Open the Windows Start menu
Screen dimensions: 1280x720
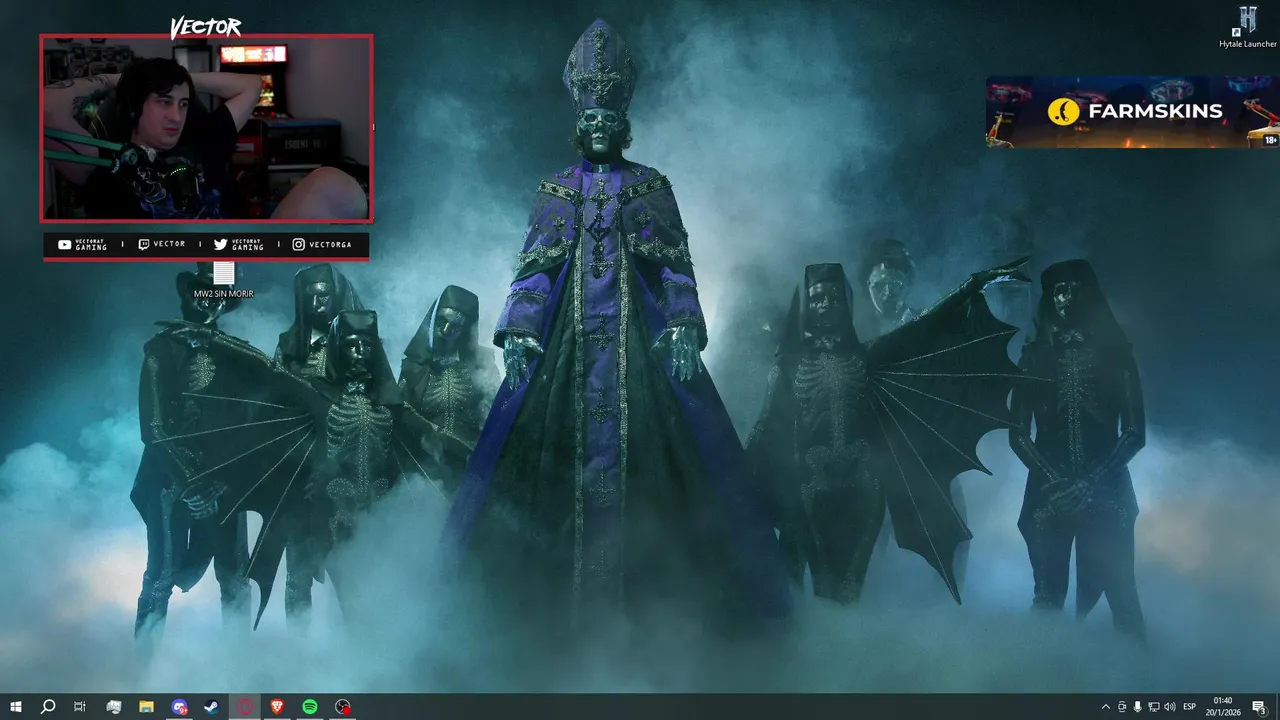tap(15, 707)
